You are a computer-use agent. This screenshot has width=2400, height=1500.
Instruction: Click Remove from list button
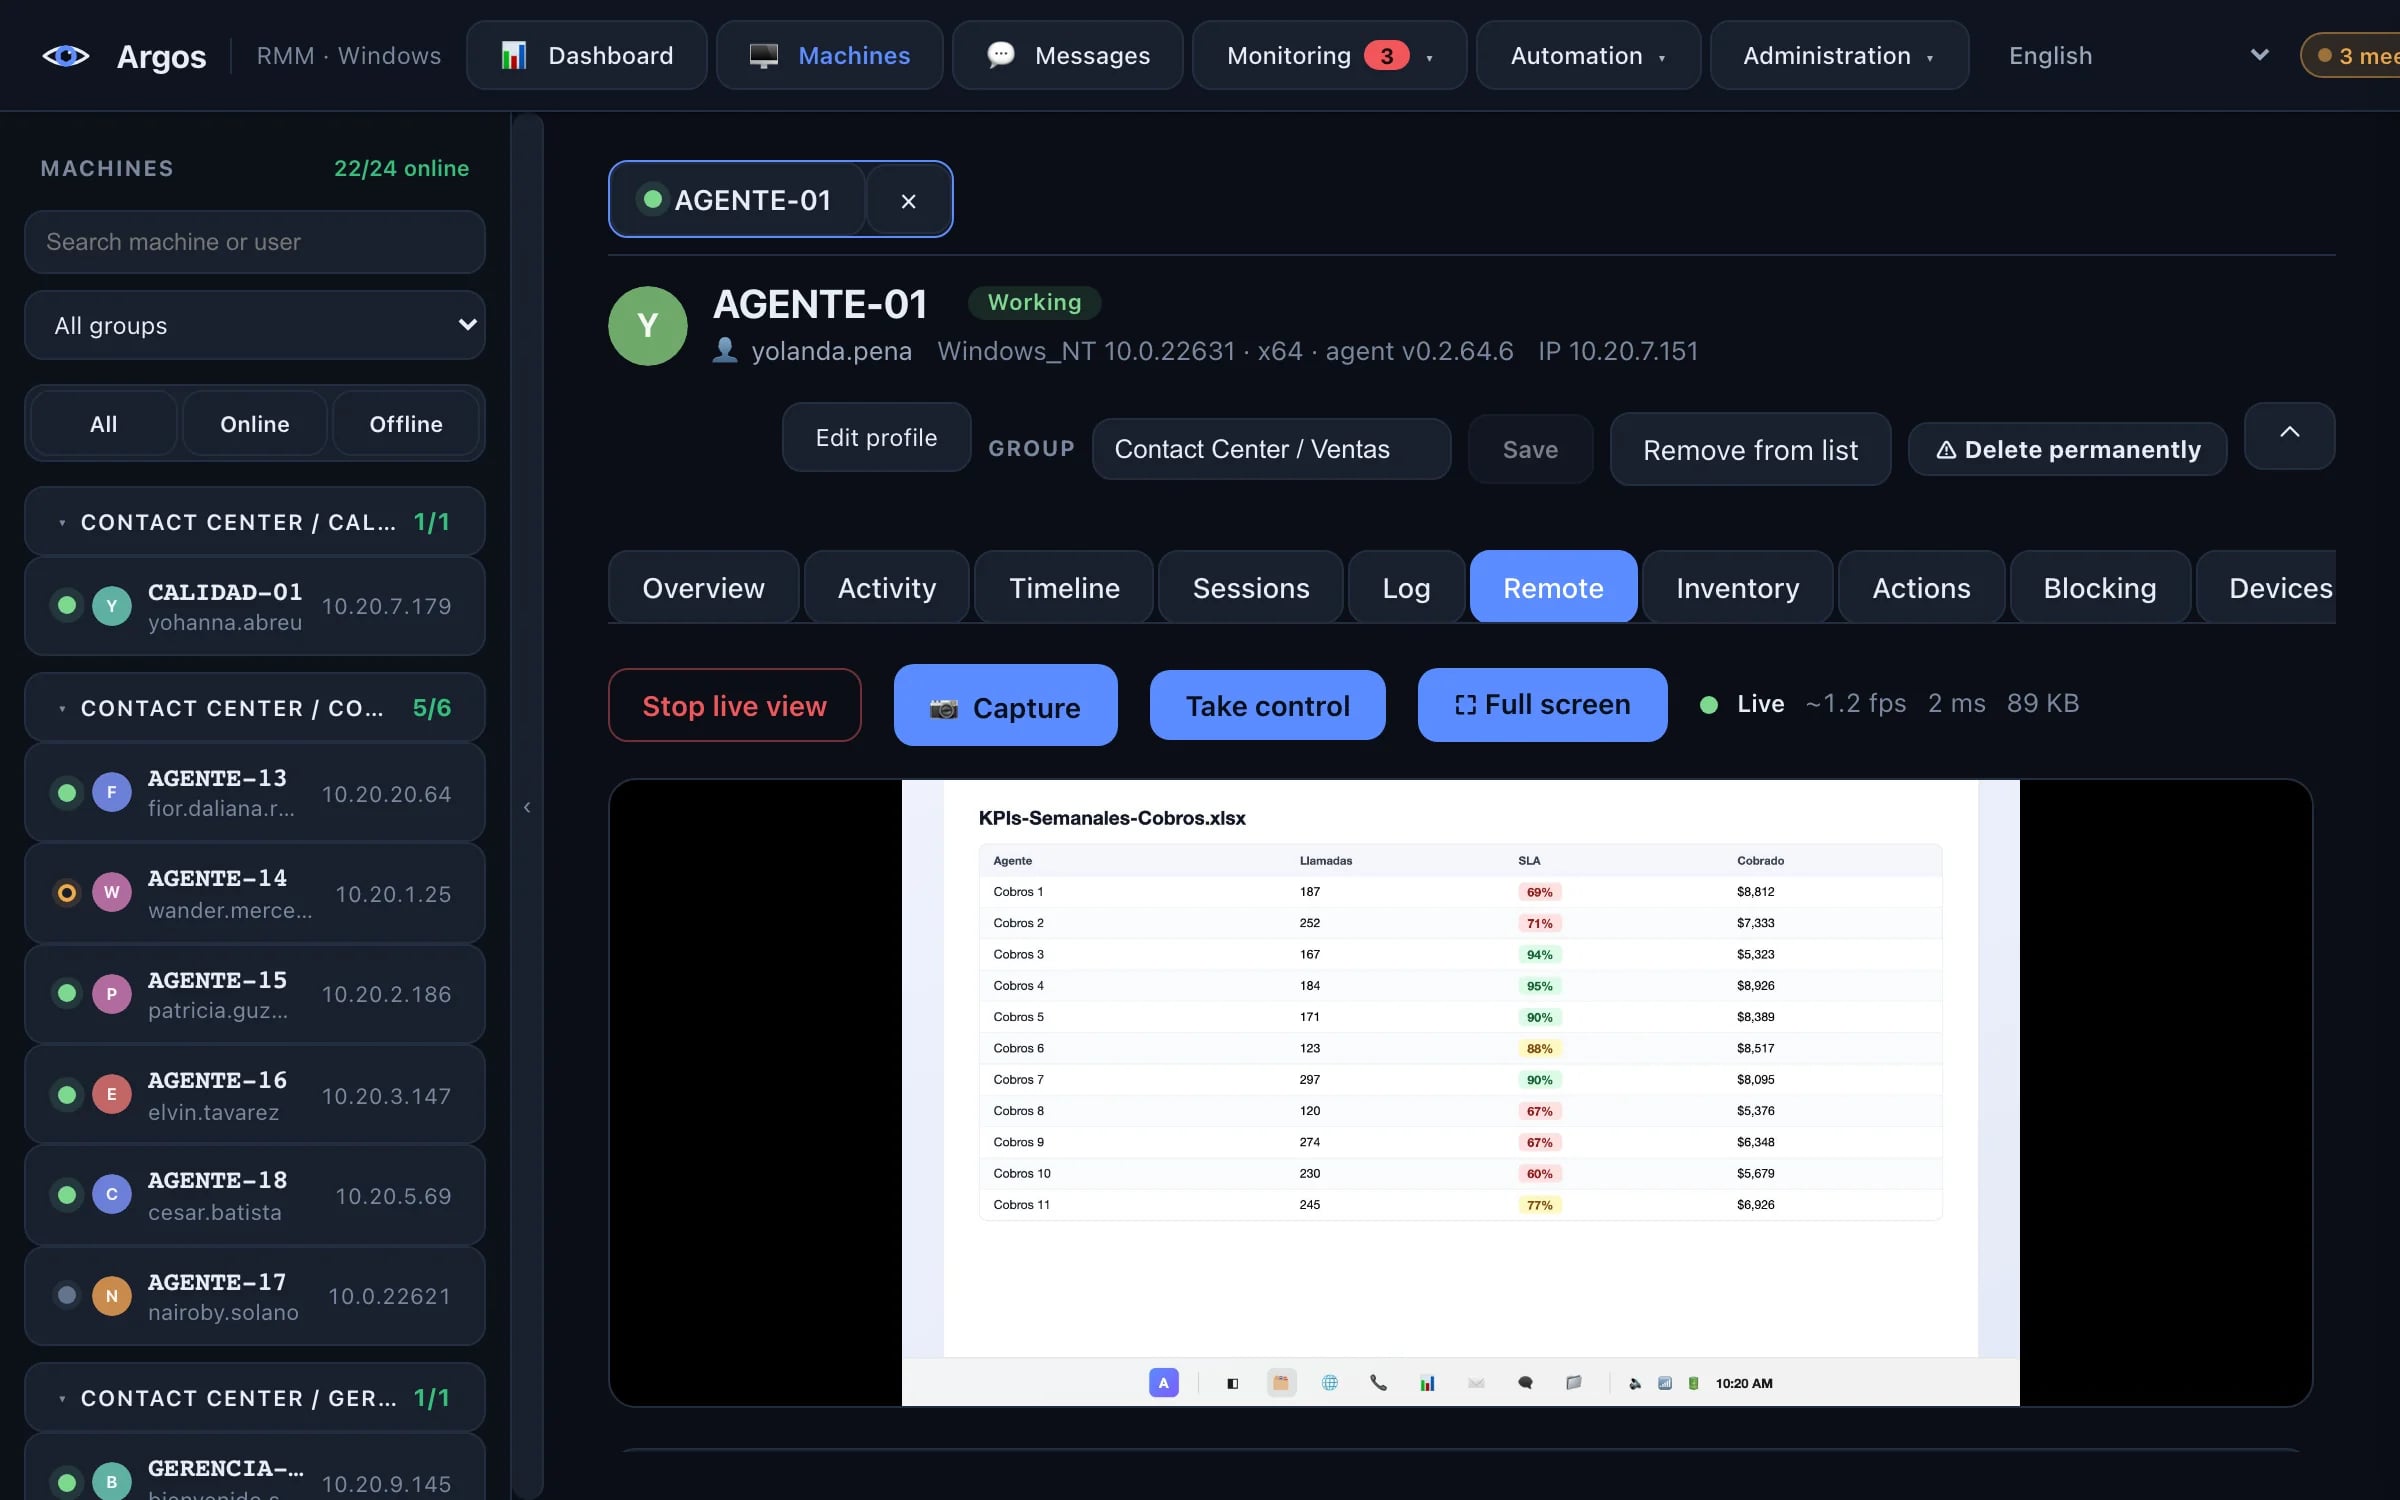(1750, 449)
